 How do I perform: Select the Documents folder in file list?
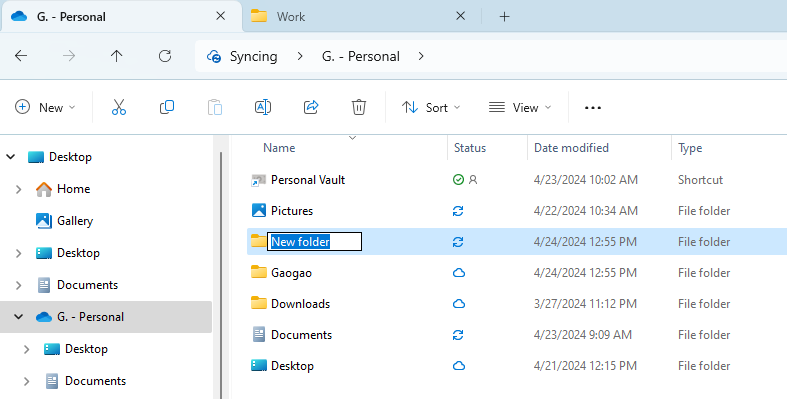point(301,335)
